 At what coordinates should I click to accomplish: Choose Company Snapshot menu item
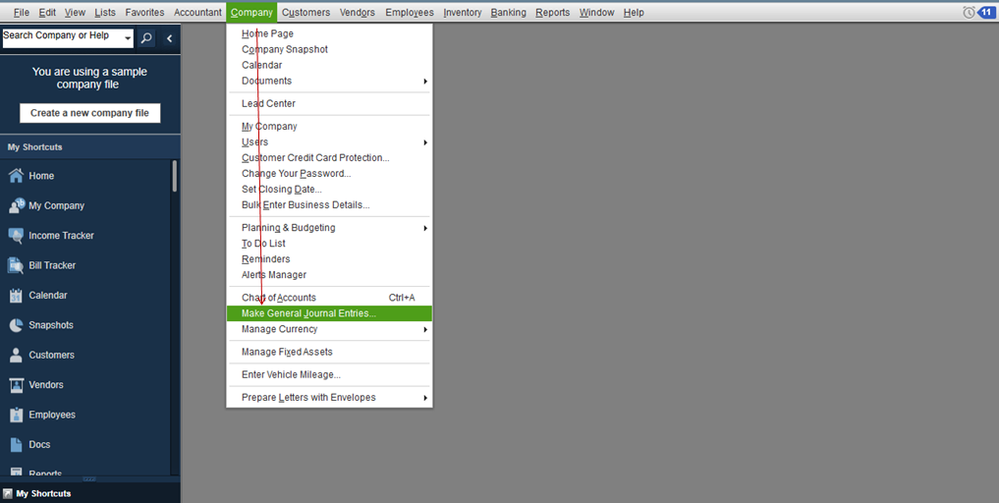point(329,49)
